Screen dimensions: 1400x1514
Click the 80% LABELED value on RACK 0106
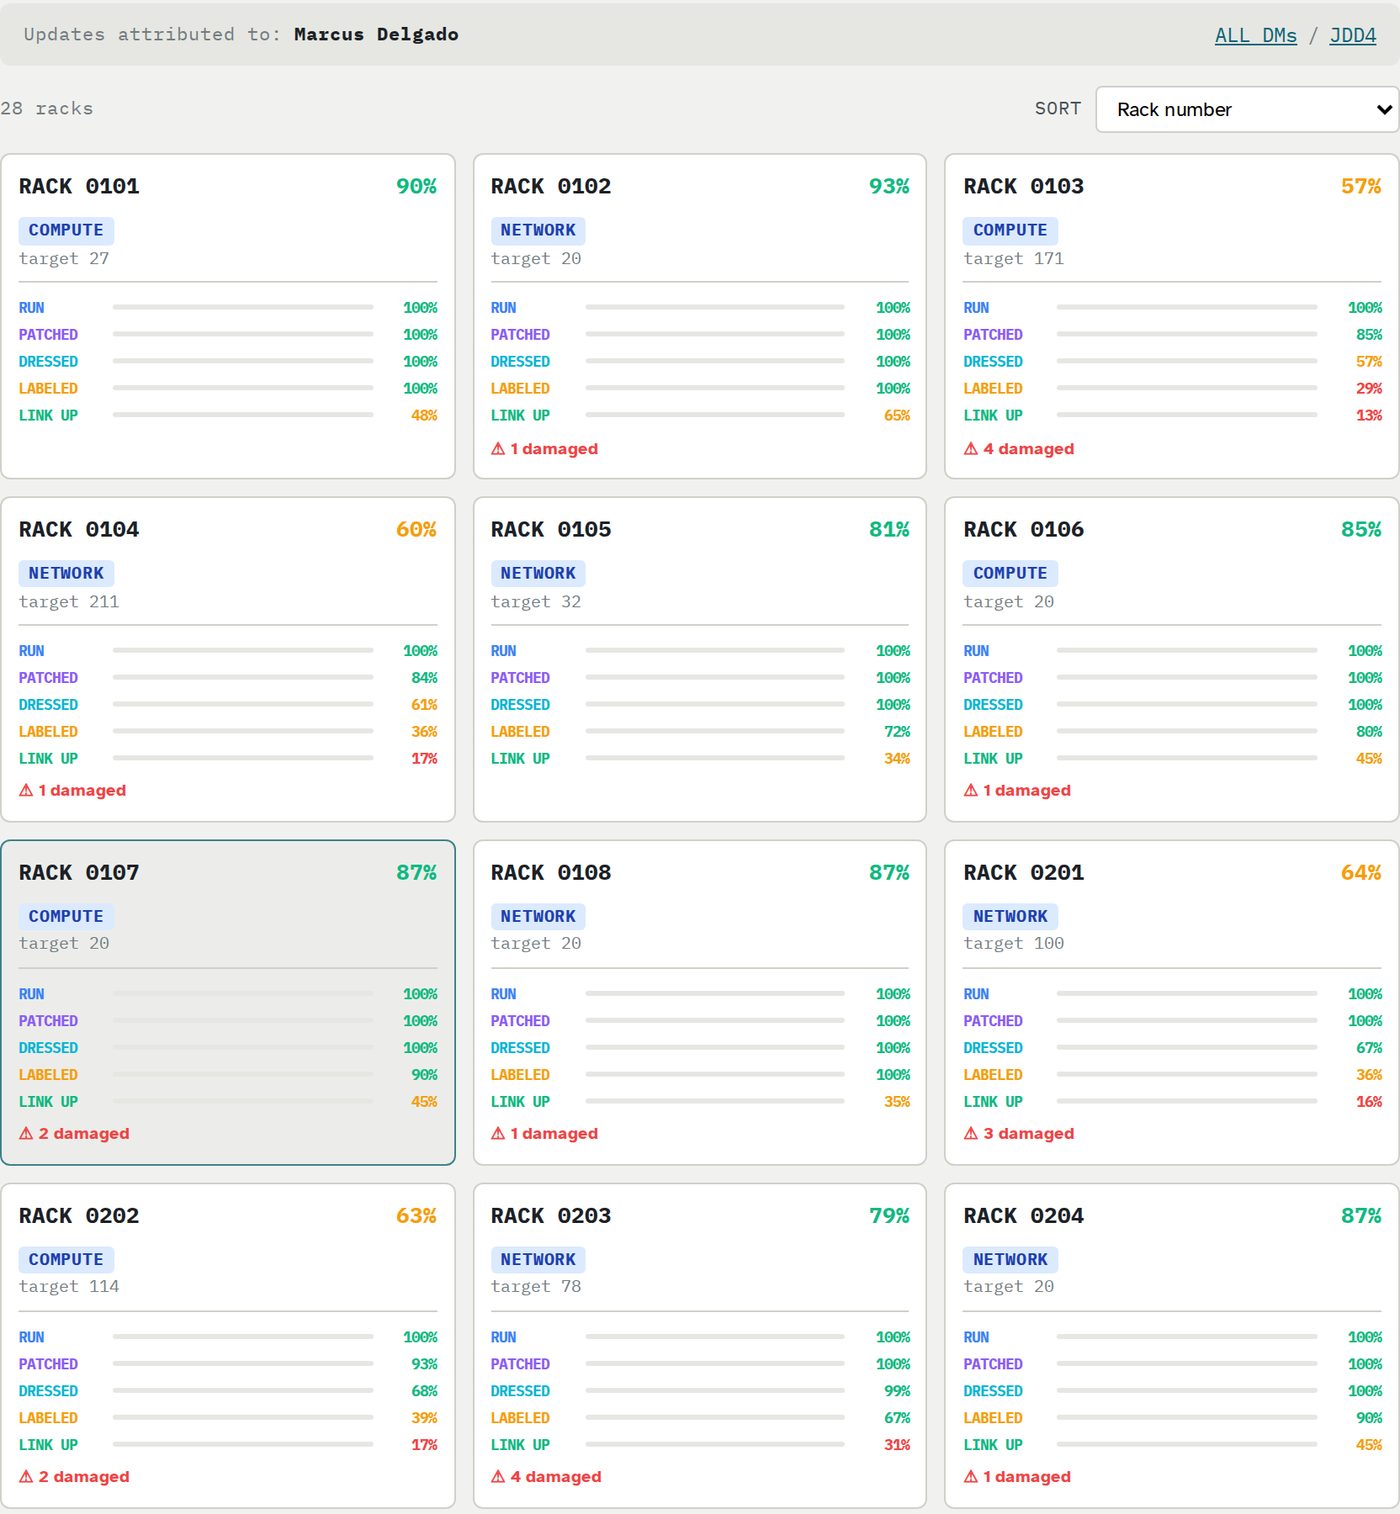(x=1369, y=731)
